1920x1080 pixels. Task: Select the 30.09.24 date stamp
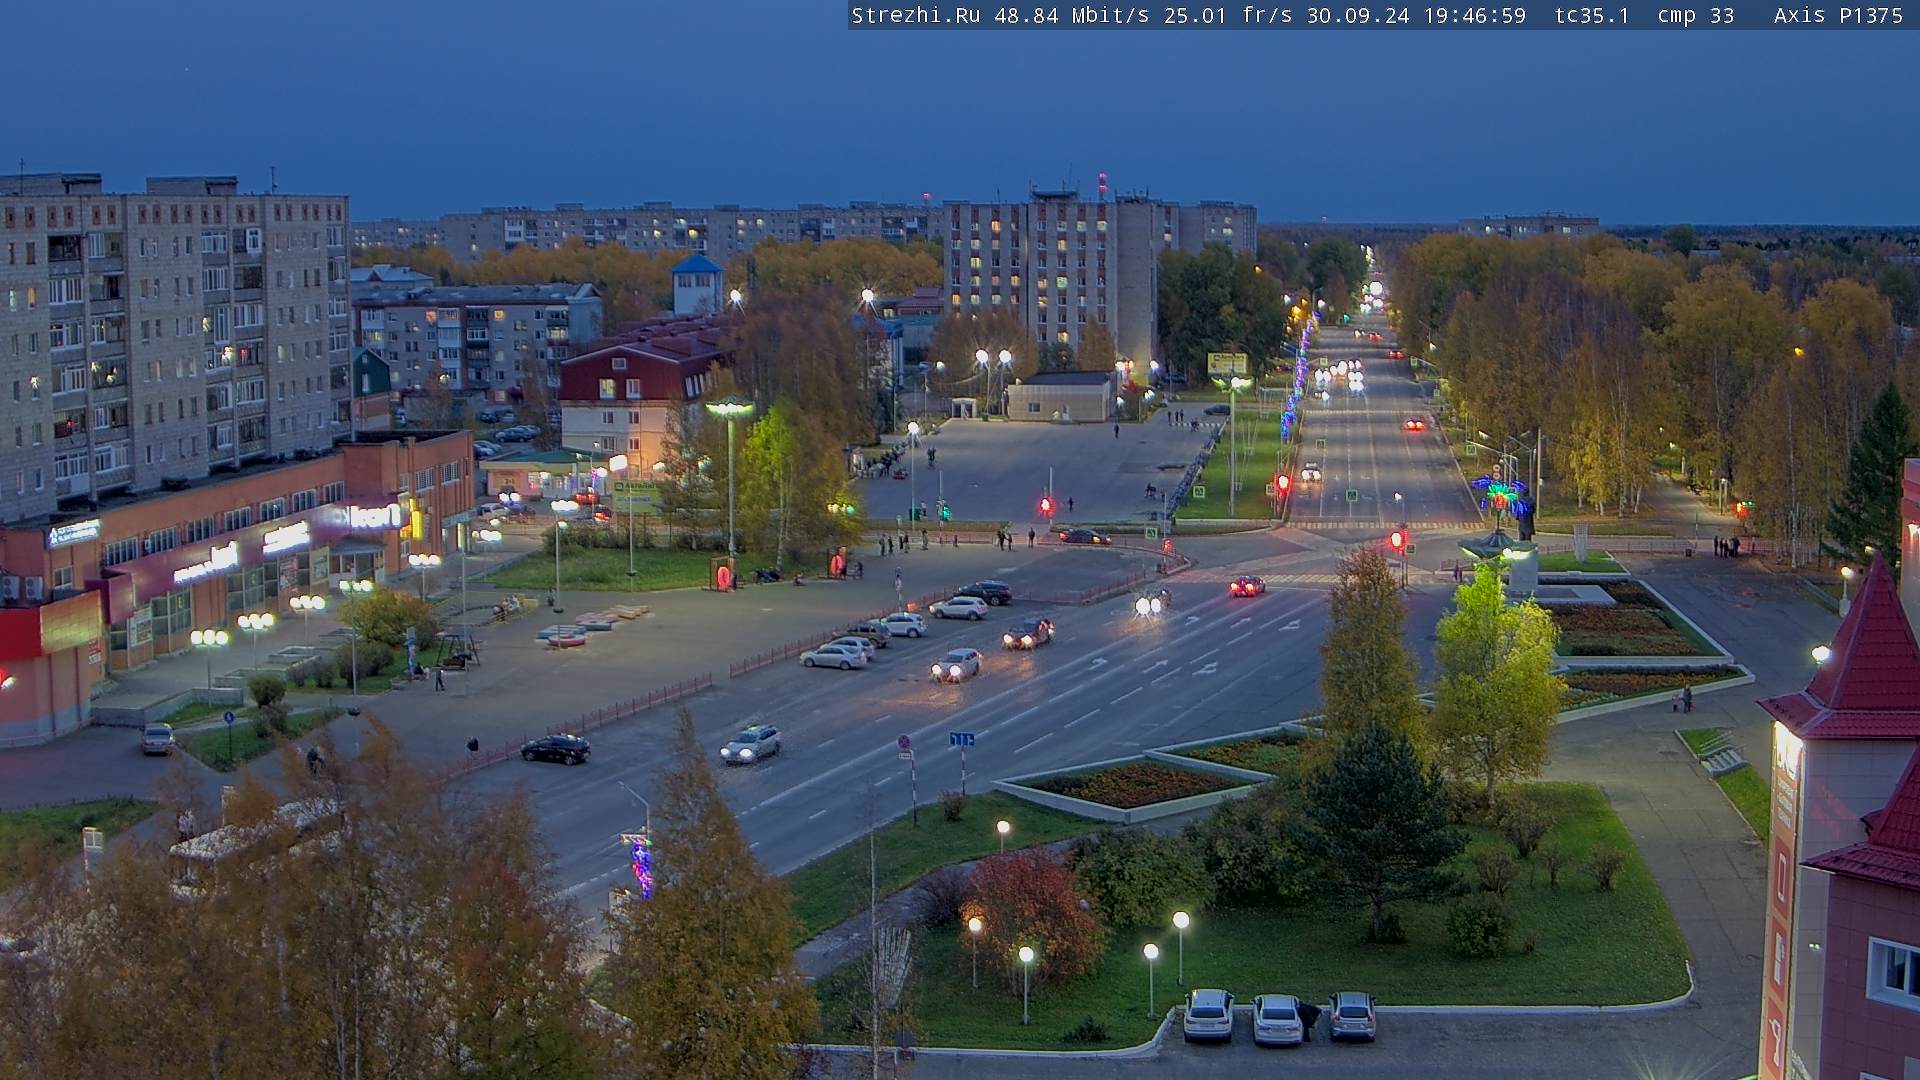click(1358, 16)
